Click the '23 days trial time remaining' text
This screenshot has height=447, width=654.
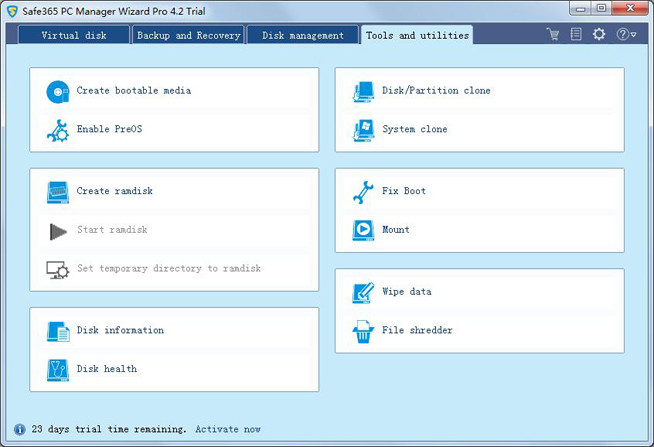(x=109, y=429)
